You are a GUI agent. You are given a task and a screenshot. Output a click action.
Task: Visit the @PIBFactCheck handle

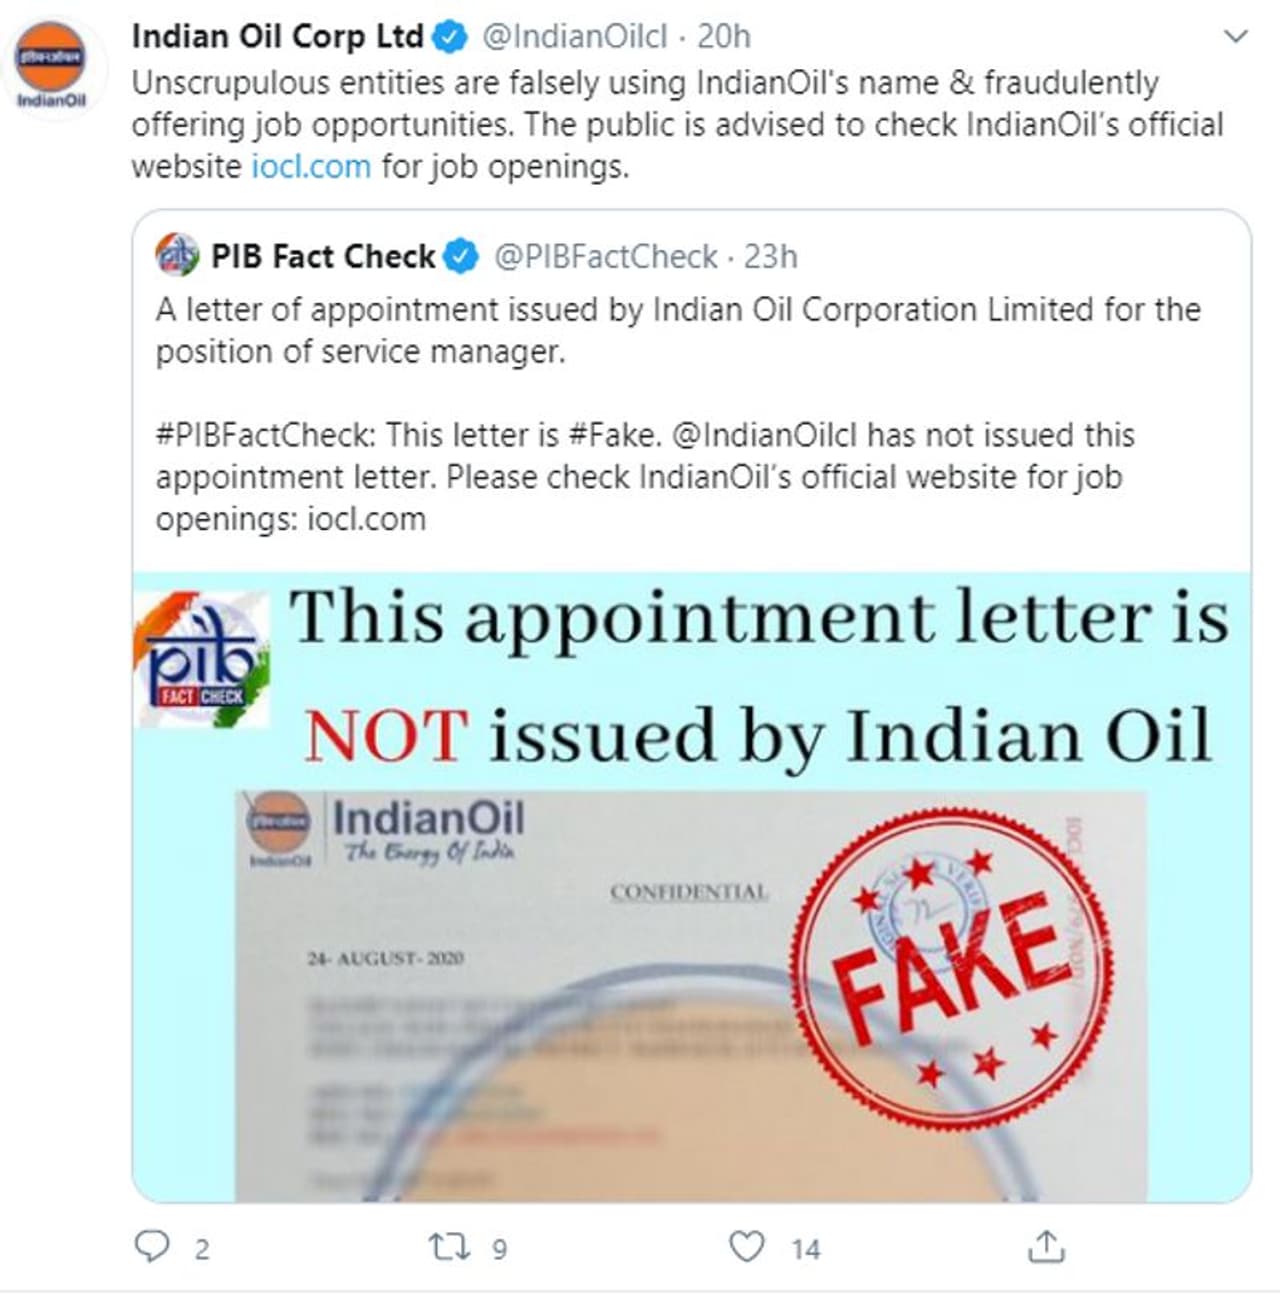tap(606, 257)
